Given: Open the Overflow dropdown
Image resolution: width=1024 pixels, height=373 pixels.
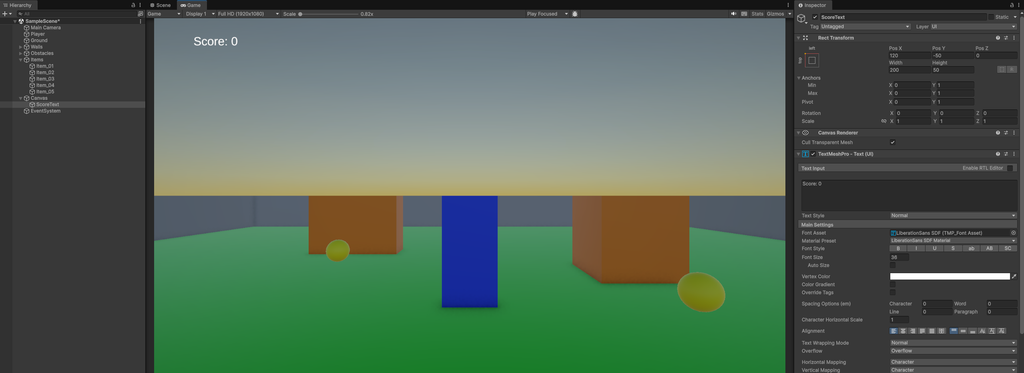Looking at the screenshot, I should pyautogui.click(x=953, y=351).
